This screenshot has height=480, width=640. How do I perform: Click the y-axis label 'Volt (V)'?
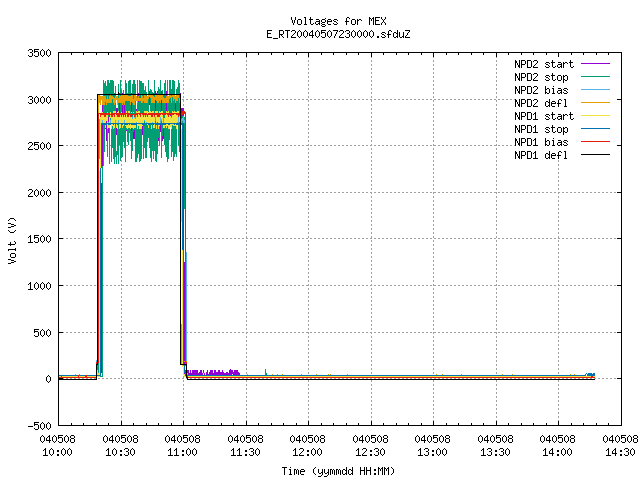click(x=12, y=240)
